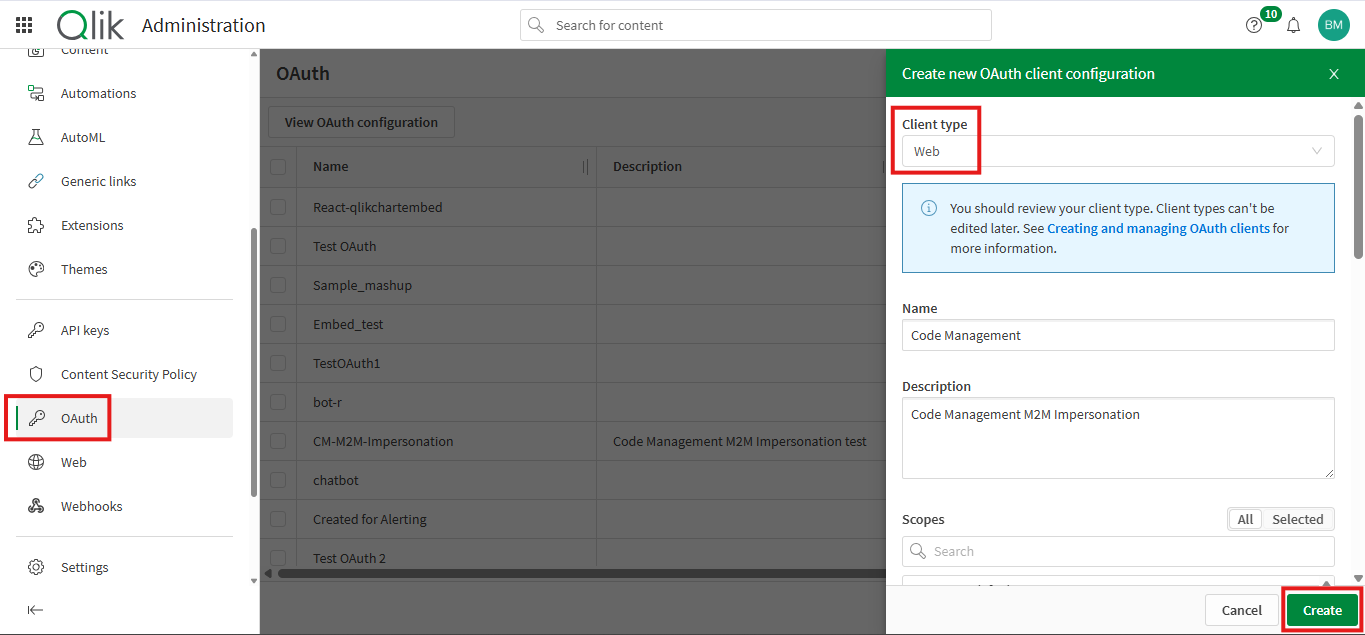Click the Themes palette icon
Image resolution: width=1365 pixels, height=635 pixels.
coord(36,269)
